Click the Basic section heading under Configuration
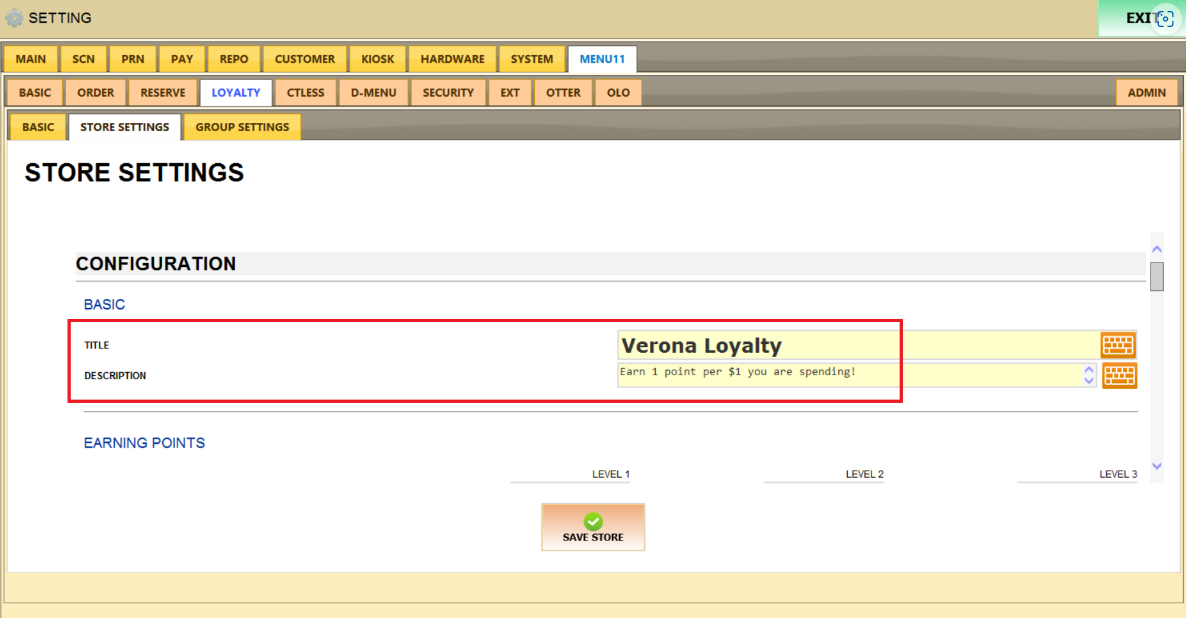 104,305
